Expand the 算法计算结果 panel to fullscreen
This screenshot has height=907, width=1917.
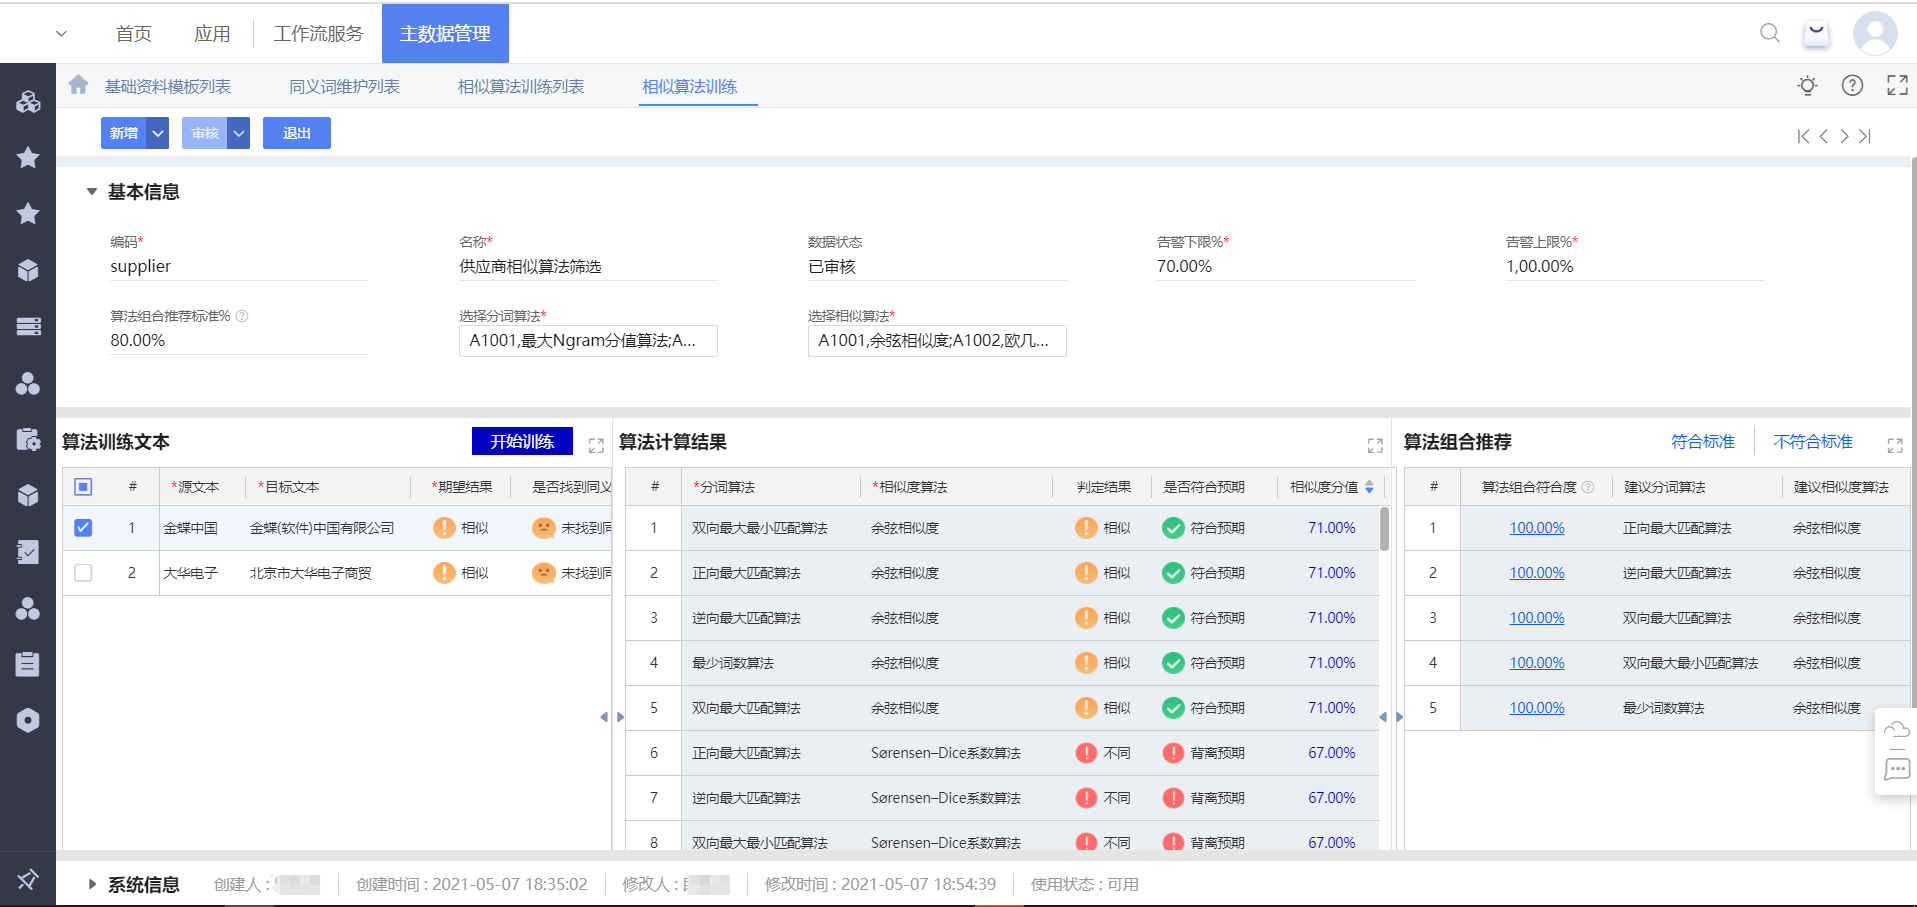1375,445
